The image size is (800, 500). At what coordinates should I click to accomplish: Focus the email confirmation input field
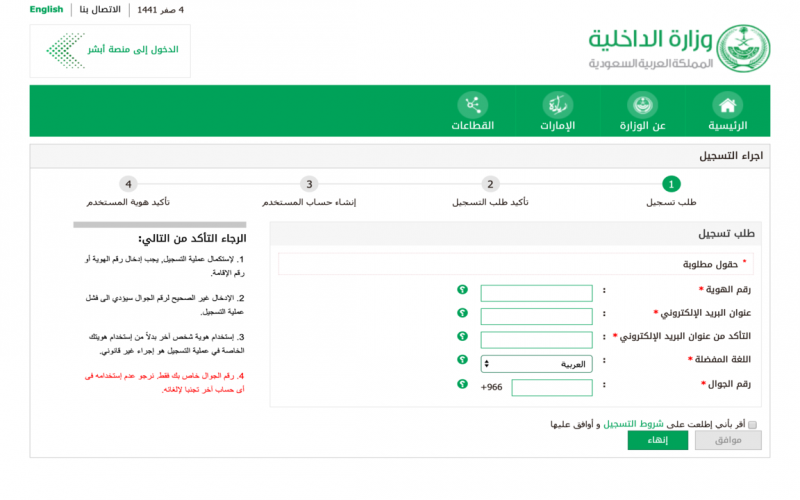click(x=536, y=340)
